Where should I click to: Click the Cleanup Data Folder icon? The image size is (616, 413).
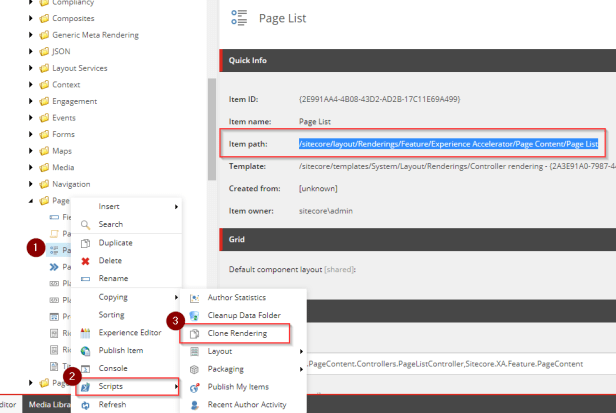click(x=194, y=315)
